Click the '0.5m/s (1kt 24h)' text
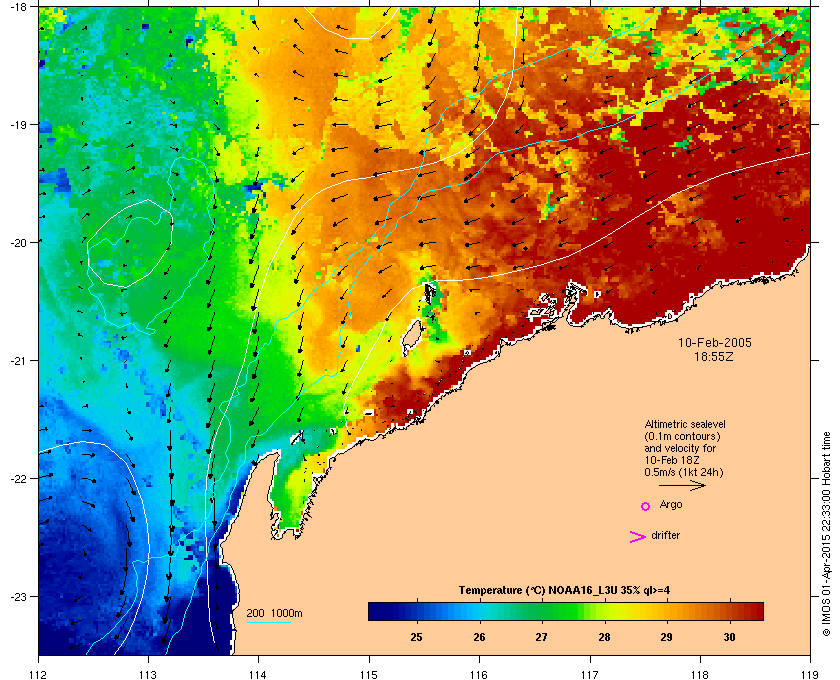840x680 pixels. click(x=684, y=473)
